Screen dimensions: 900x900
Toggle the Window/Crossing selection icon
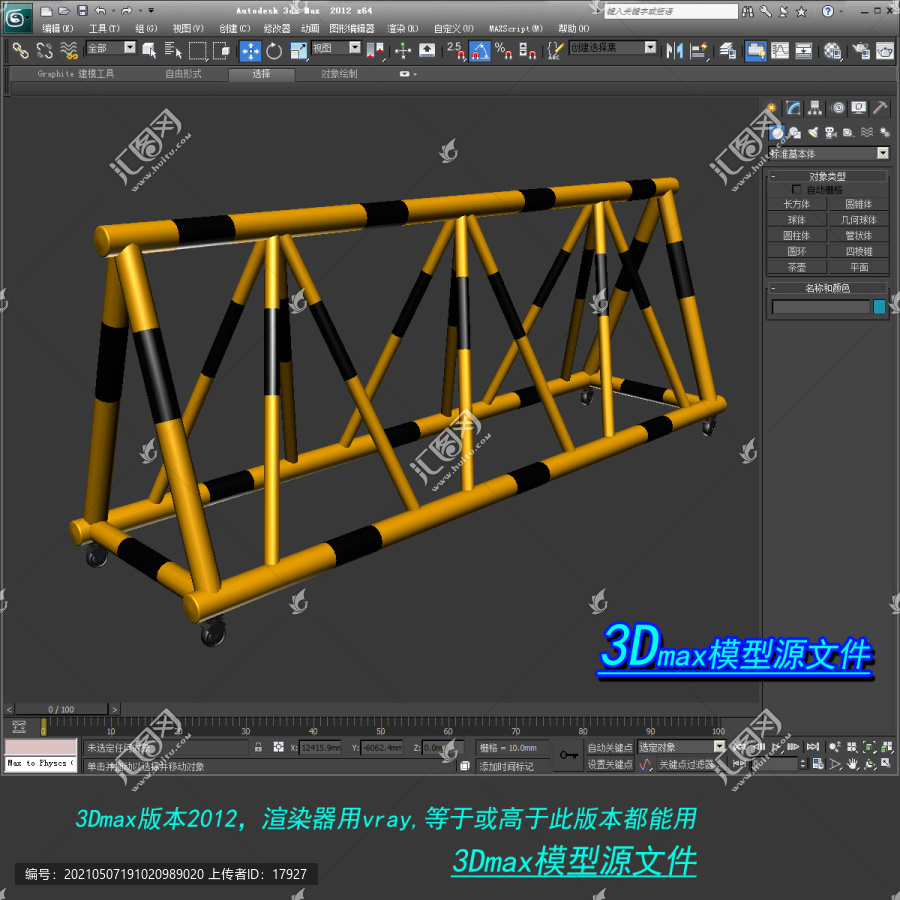tap(222, 51)
